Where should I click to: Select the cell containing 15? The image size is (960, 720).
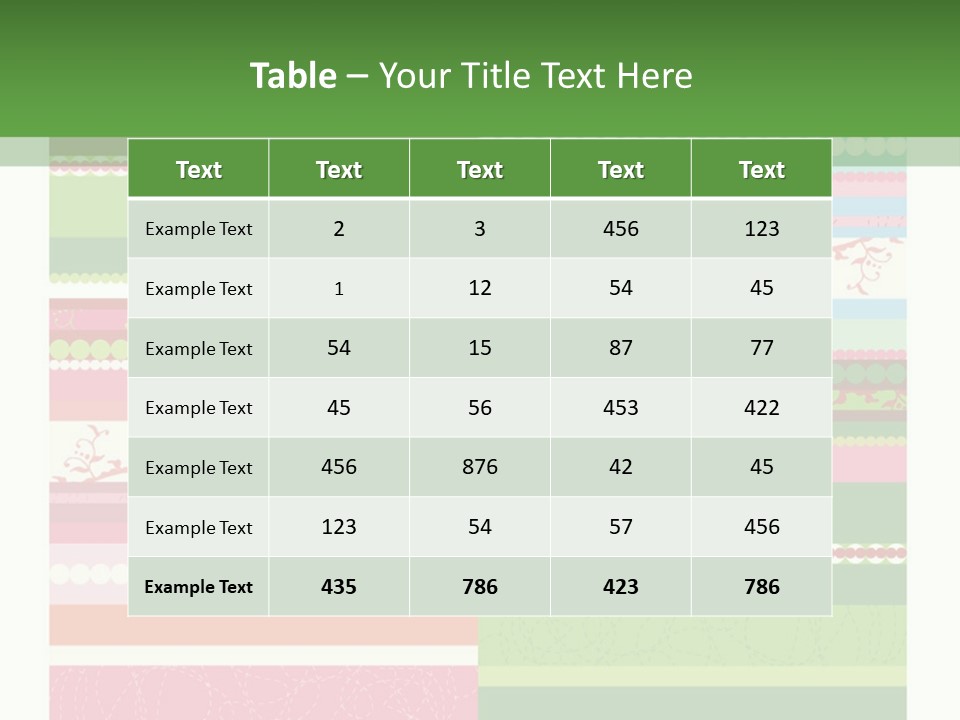pos(480,348)
